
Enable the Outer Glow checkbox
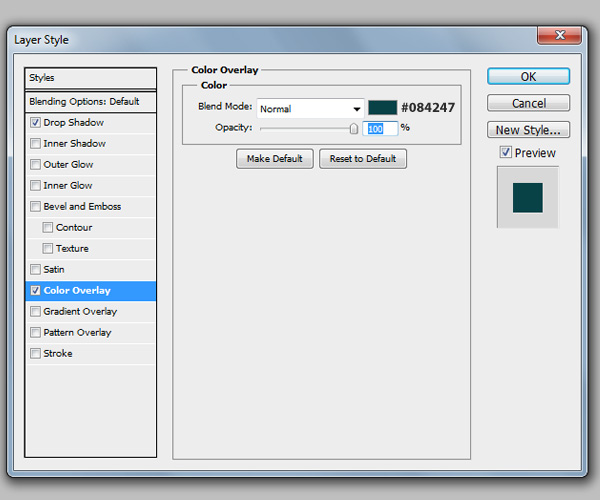pyautogui.click(x=35, y=164)
